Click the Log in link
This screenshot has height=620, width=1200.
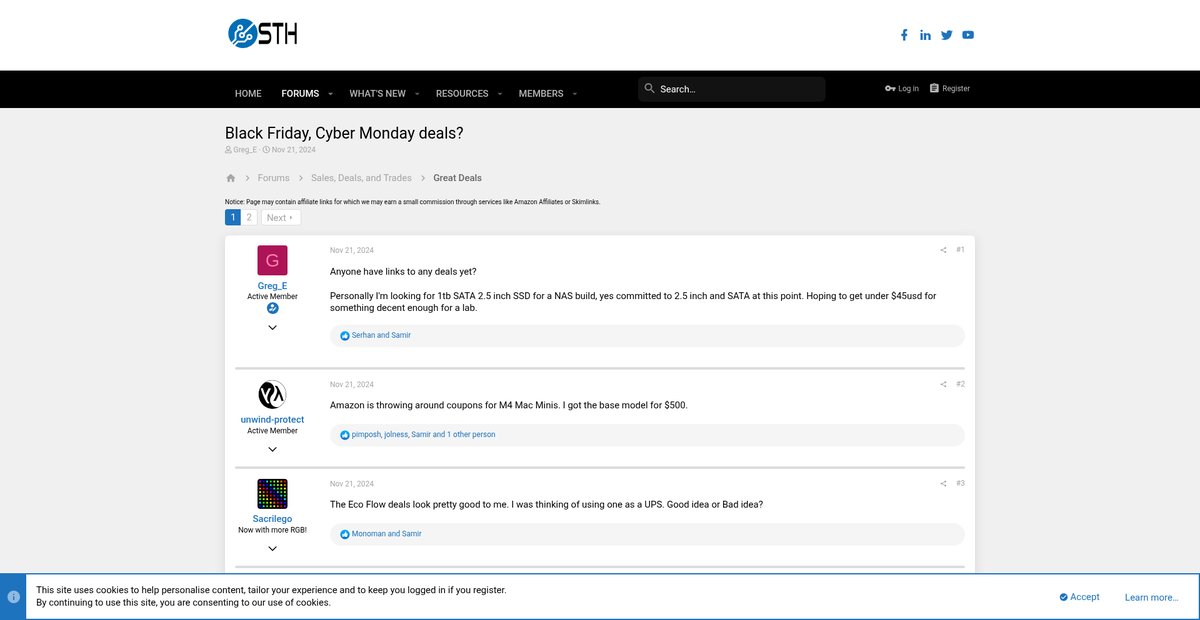click(x=902, y=88)
